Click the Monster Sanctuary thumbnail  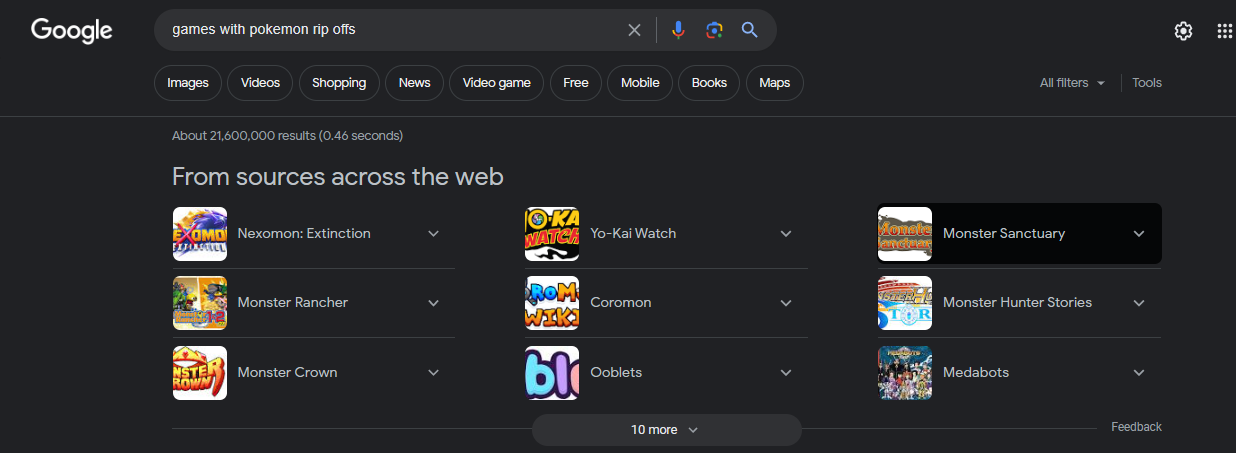(x=905, y=234)
